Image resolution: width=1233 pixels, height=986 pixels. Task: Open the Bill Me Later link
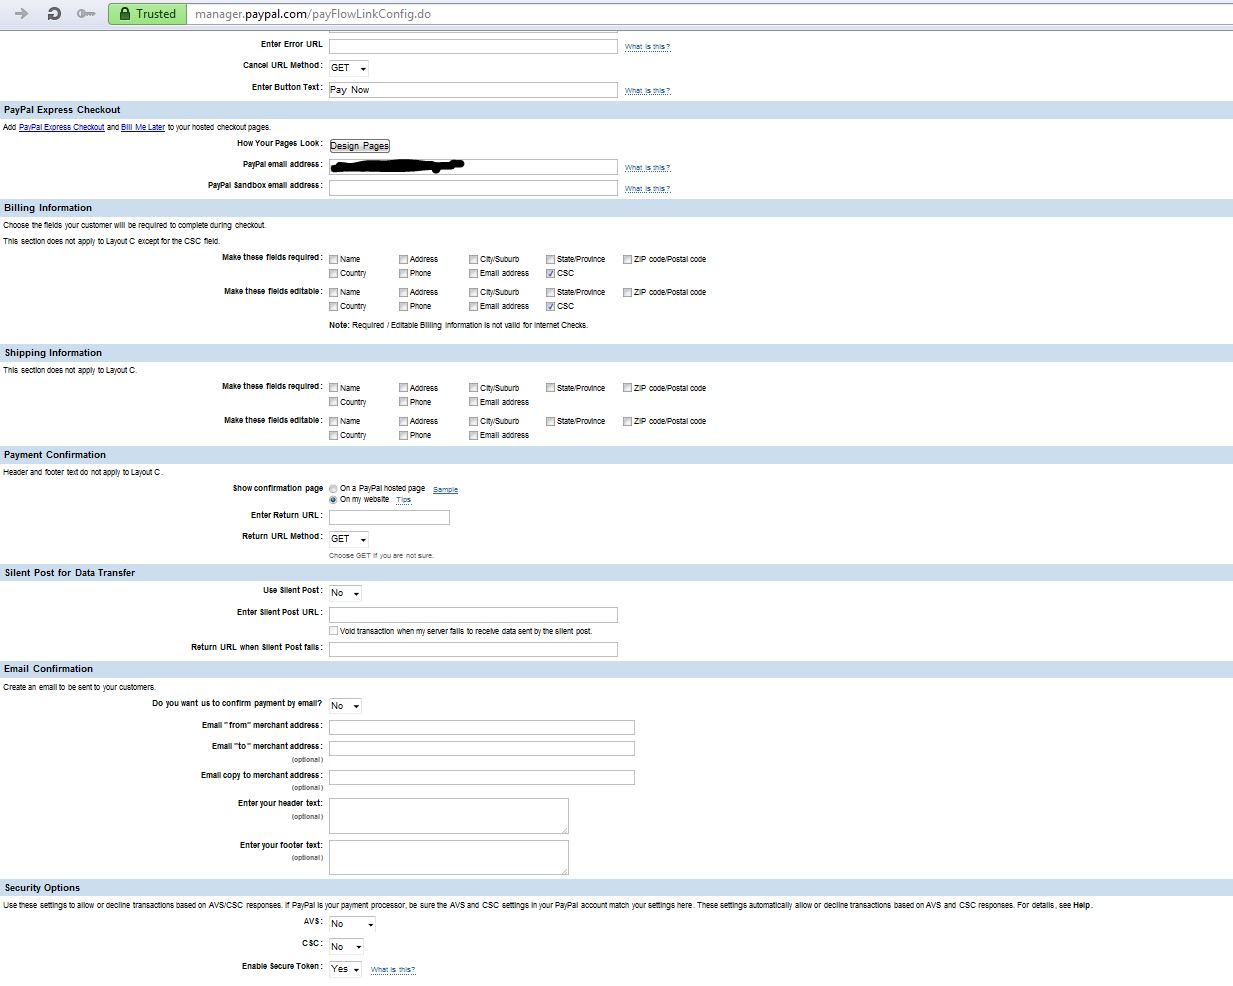tap(143, 127)
